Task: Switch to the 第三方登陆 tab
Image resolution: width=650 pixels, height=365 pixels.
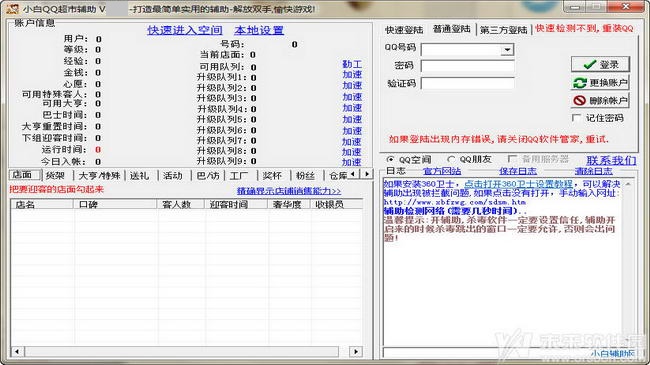Action: [503, 30]
